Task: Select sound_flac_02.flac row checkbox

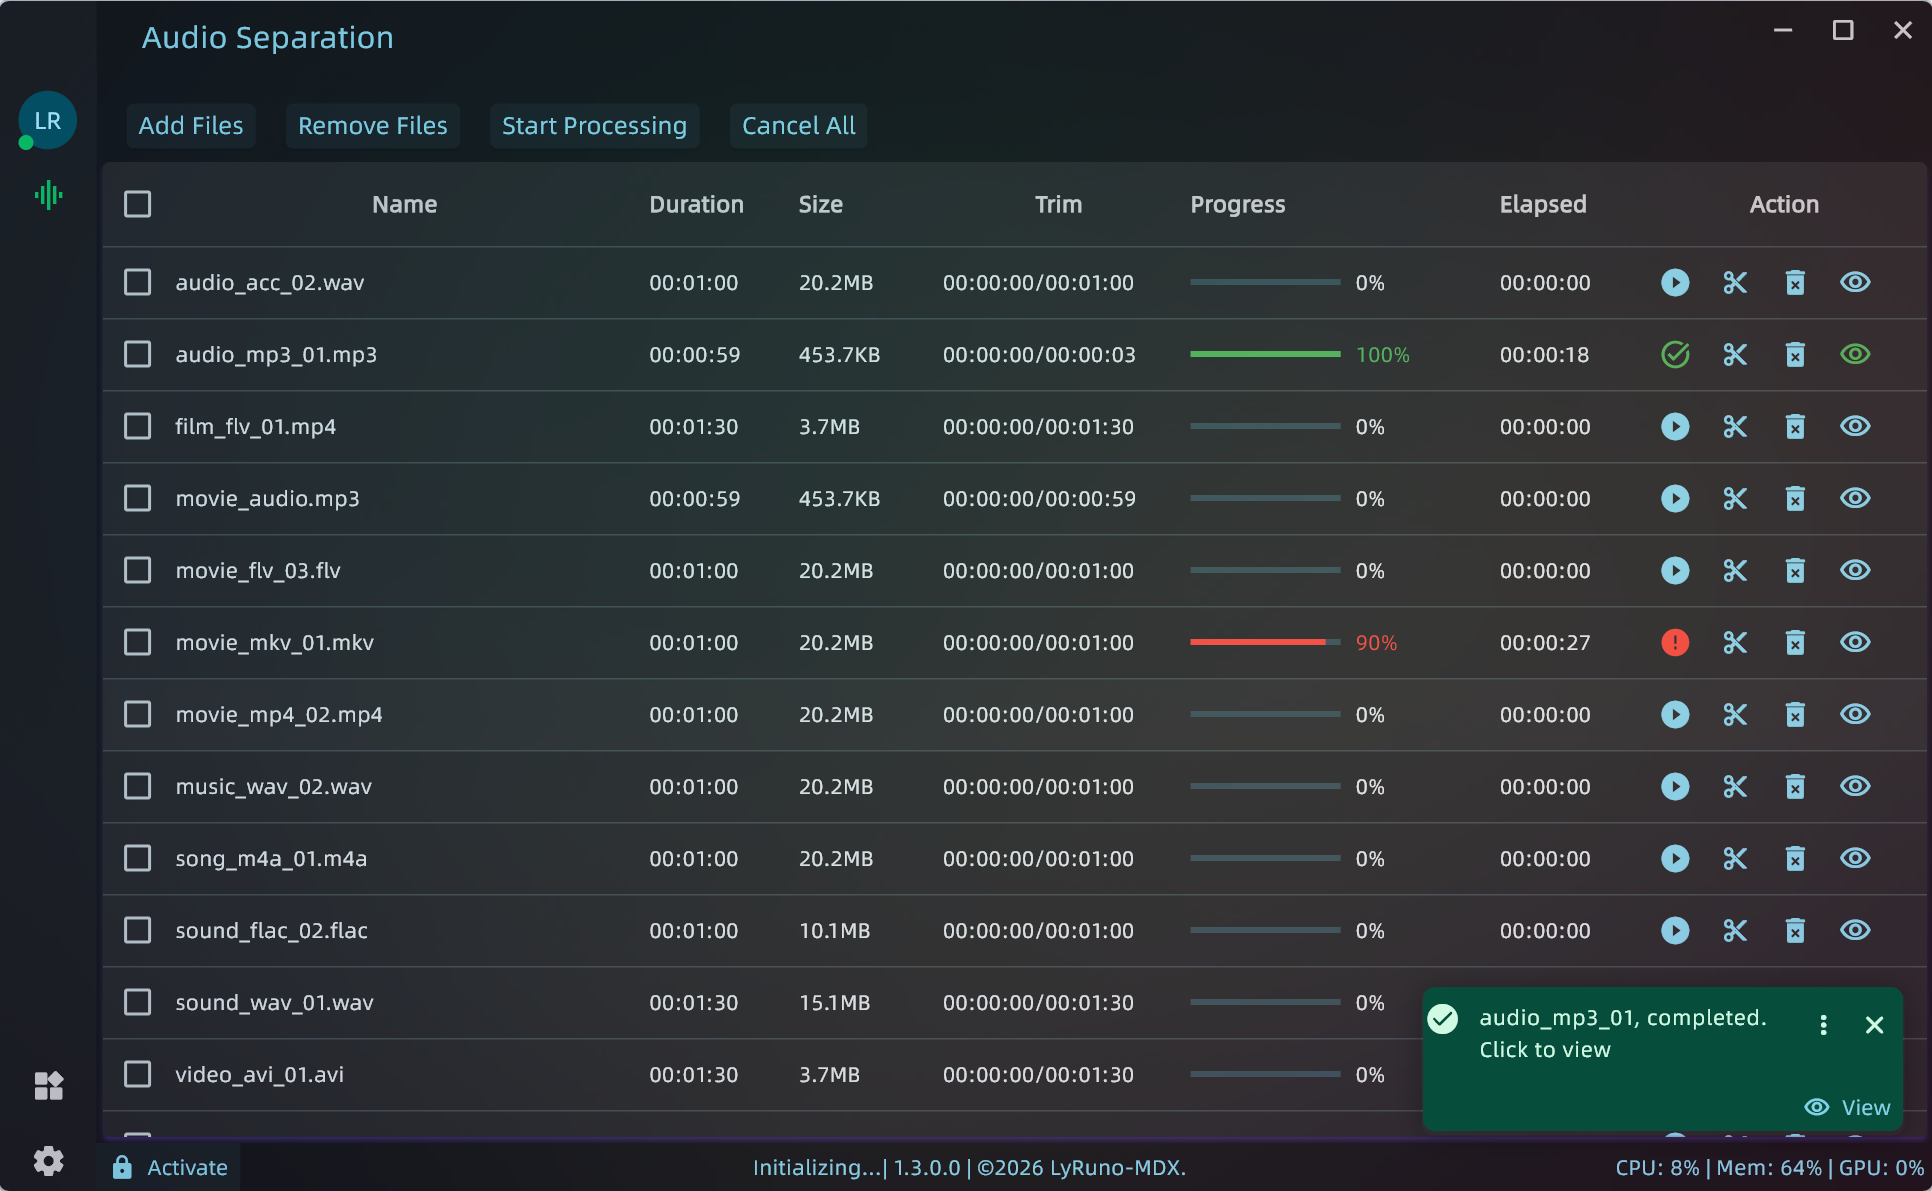Action: (138, 931)
